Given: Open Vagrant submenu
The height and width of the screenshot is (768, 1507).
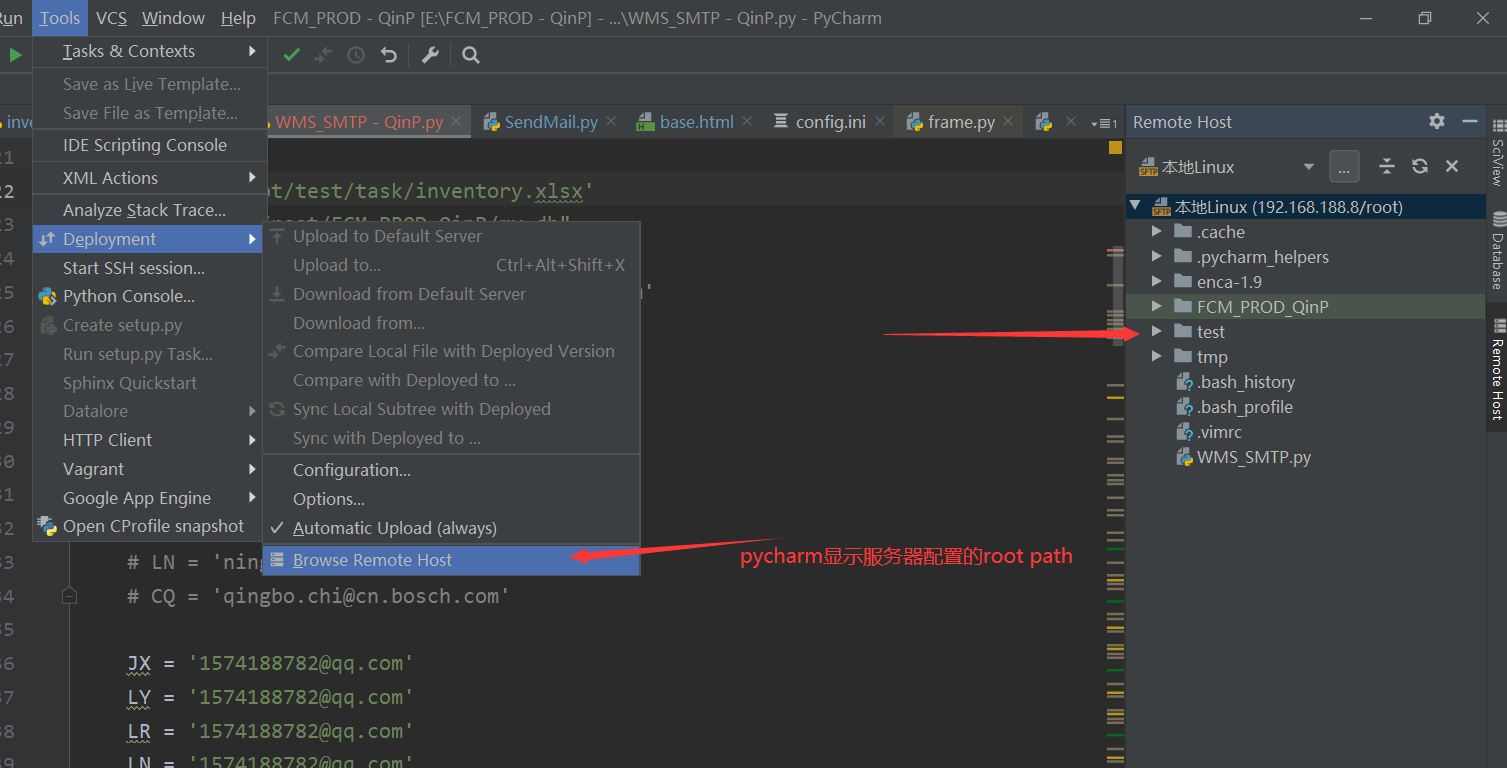Looking at the screenshot, I should pyautogui.click(x=150, y=469).
